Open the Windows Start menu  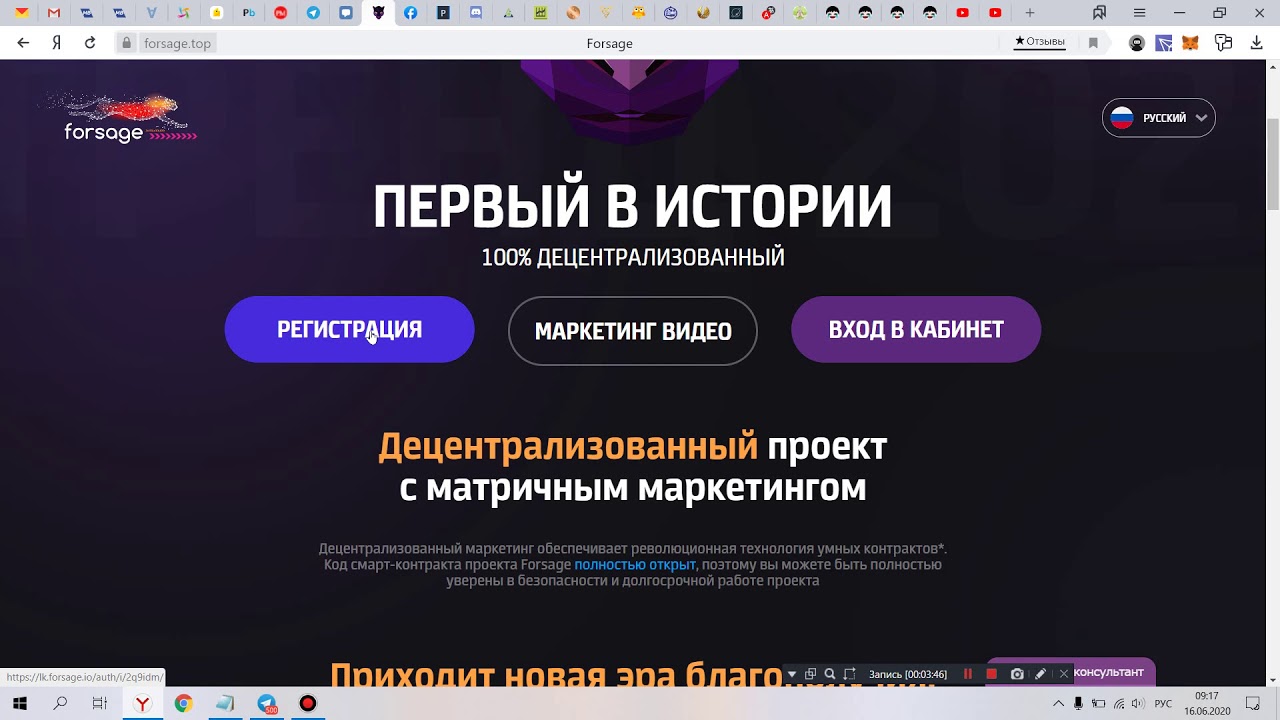(19, 704)
